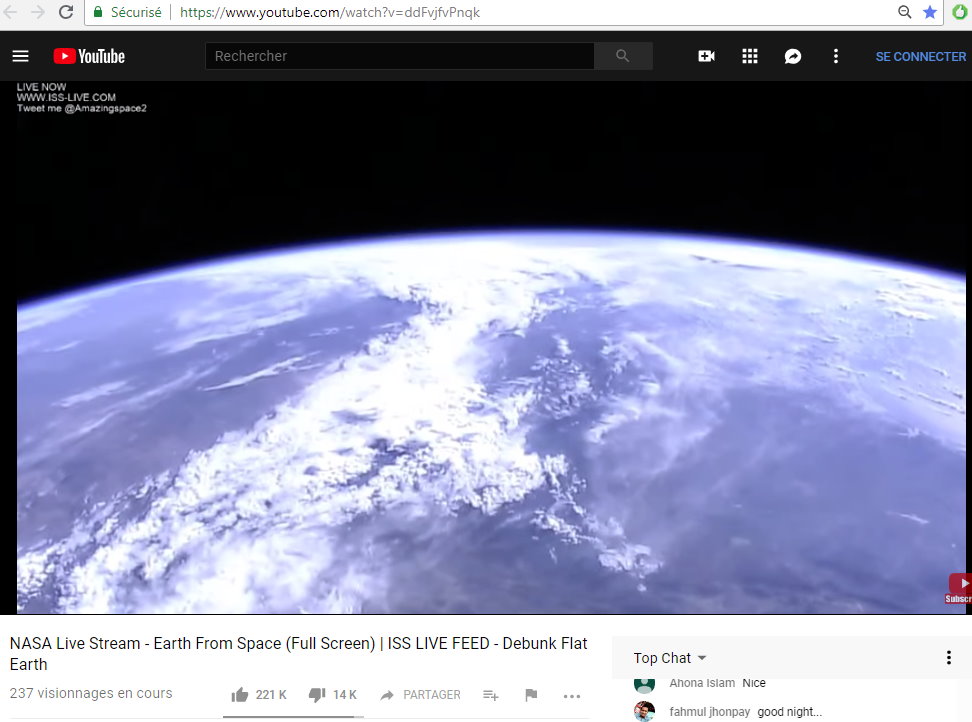
Task: Open the messages share bubble icon
Action: coord(793,56)
